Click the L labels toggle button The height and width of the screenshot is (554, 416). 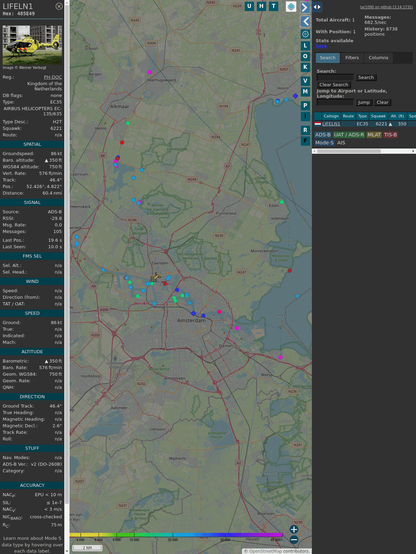305,46
